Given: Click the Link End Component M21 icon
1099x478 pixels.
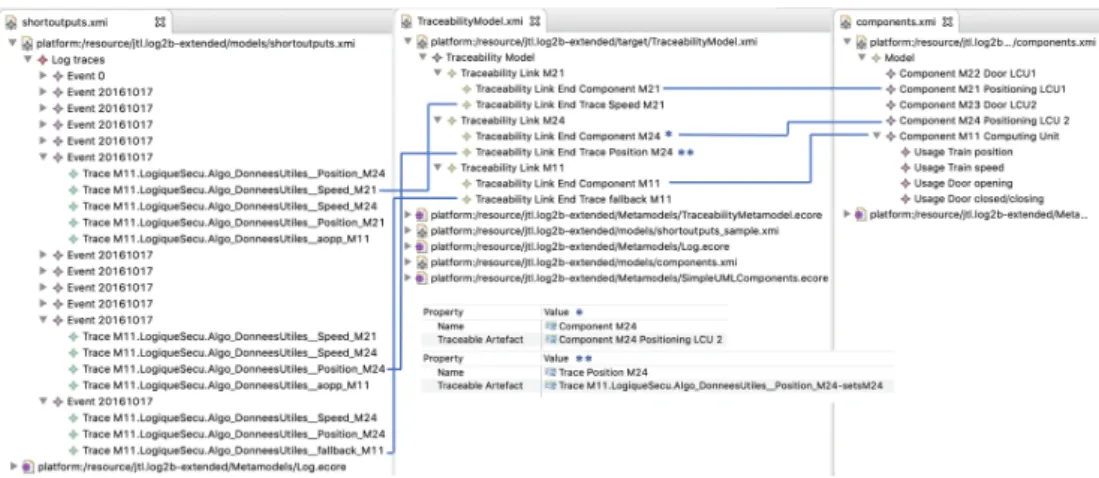Looking at the screenshot, I should click(467, 89).
